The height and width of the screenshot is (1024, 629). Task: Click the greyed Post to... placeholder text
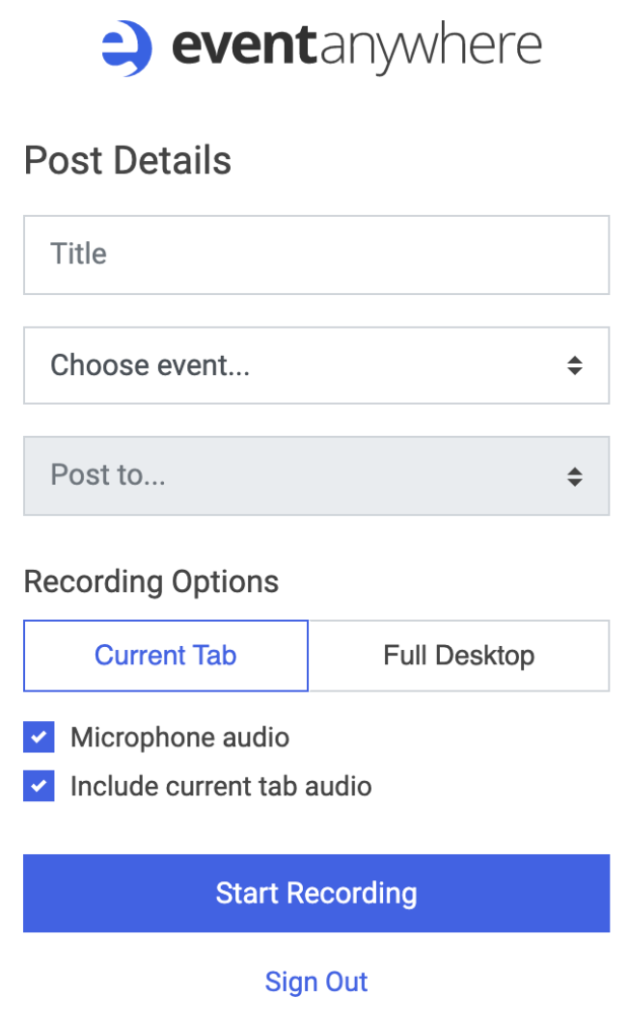pyautogui.click(x=108, y=475)
